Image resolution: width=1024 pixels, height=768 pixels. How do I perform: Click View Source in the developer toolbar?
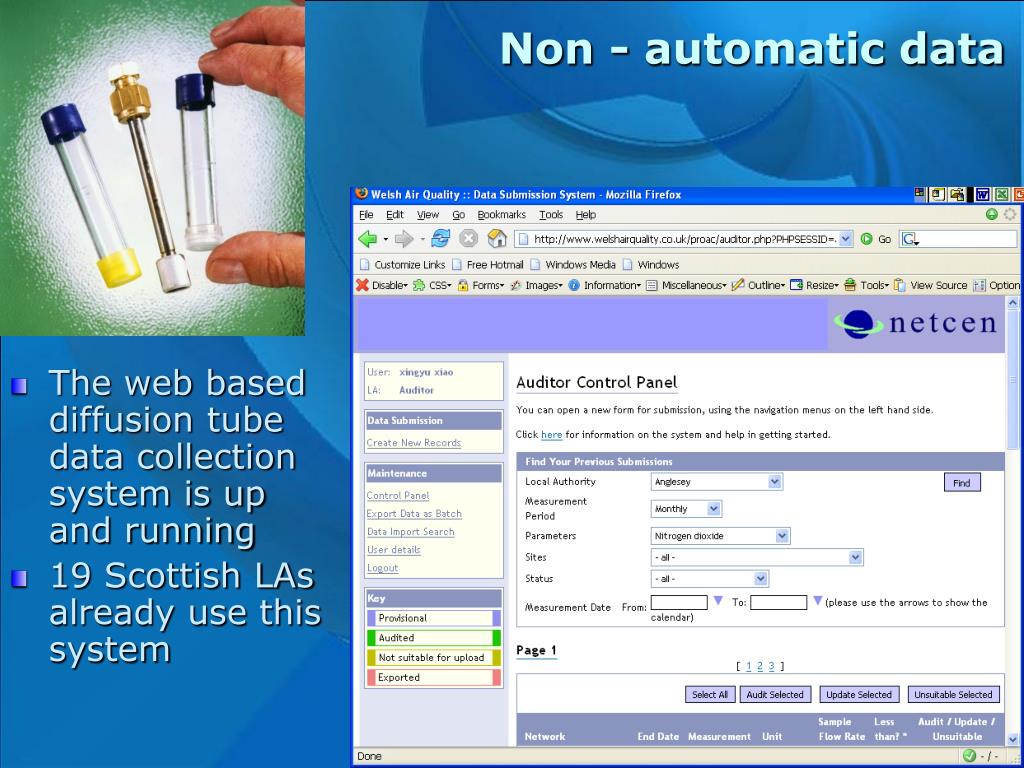931,285
